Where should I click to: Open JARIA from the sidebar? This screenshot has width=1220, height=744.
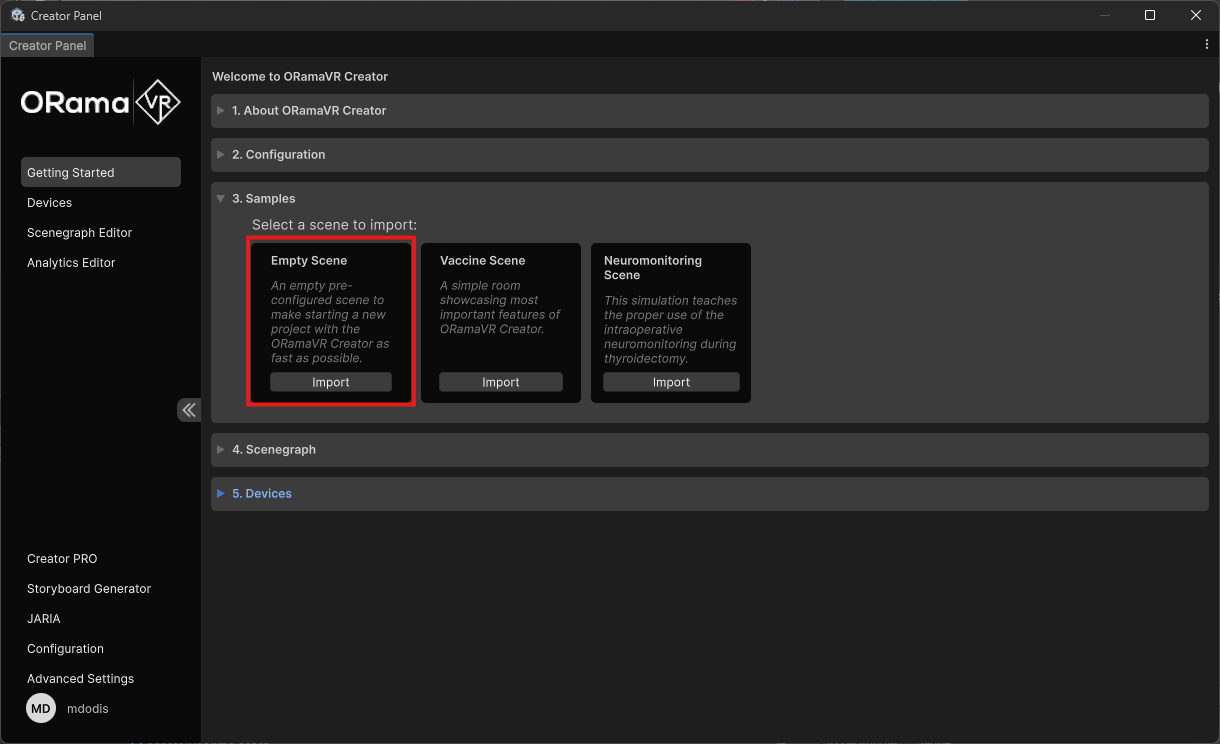tap(101, 618)
